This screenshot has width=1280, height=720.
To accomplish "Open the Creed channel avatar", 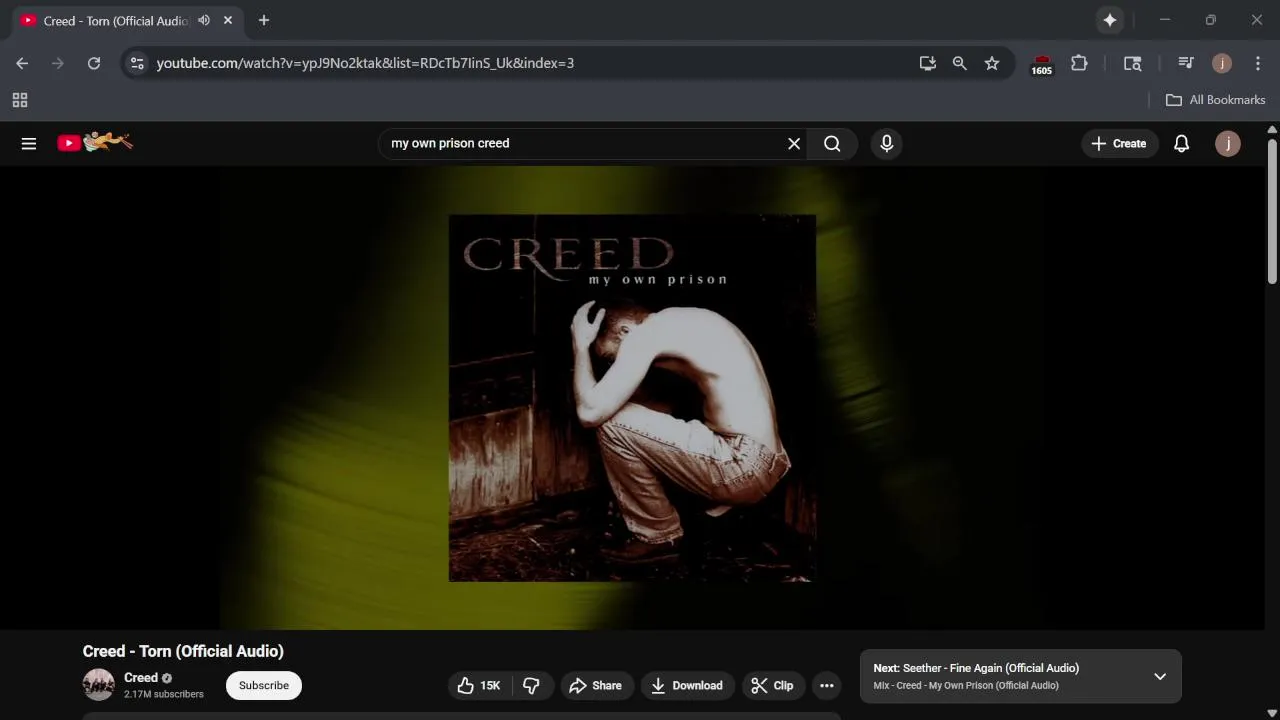I will point(99,685).
